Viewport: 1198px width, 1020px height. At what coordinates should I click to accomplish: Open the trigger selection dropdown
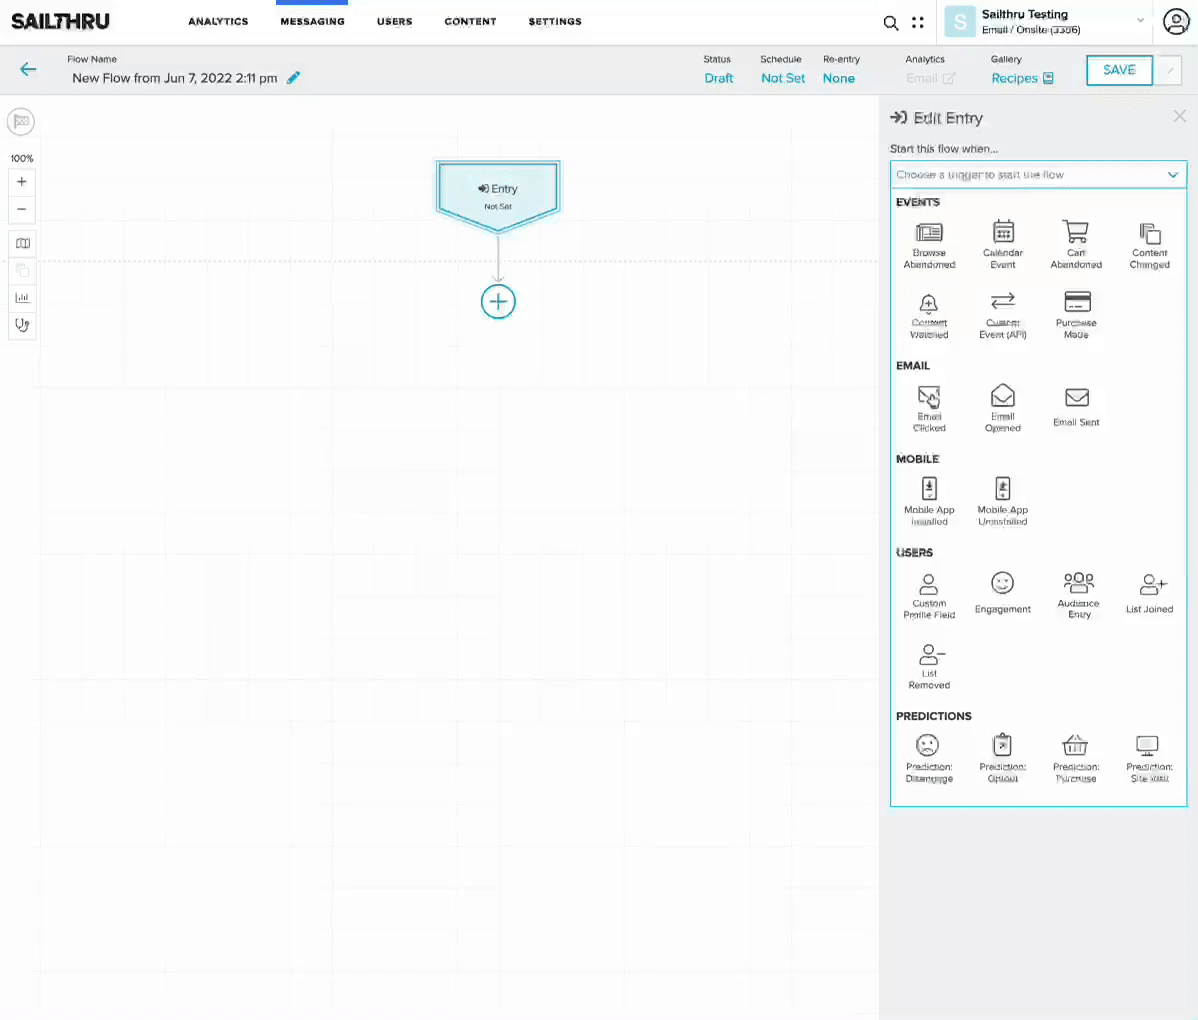(x=1038, y=175)
